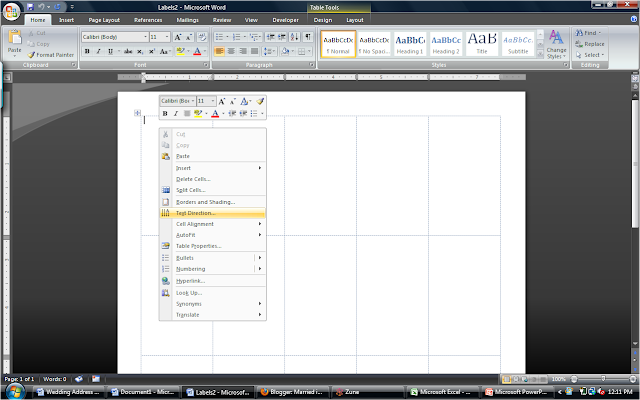The width and height of the screenshot is (640, 400).
Task: Open the bullets list dropdown in ribbon
Action: pos(227,37)
